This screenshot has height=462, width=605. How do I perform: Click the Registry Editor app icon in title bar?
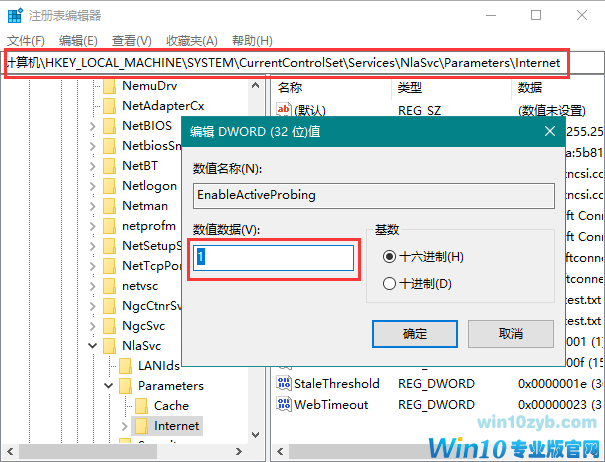click(15, 15)
